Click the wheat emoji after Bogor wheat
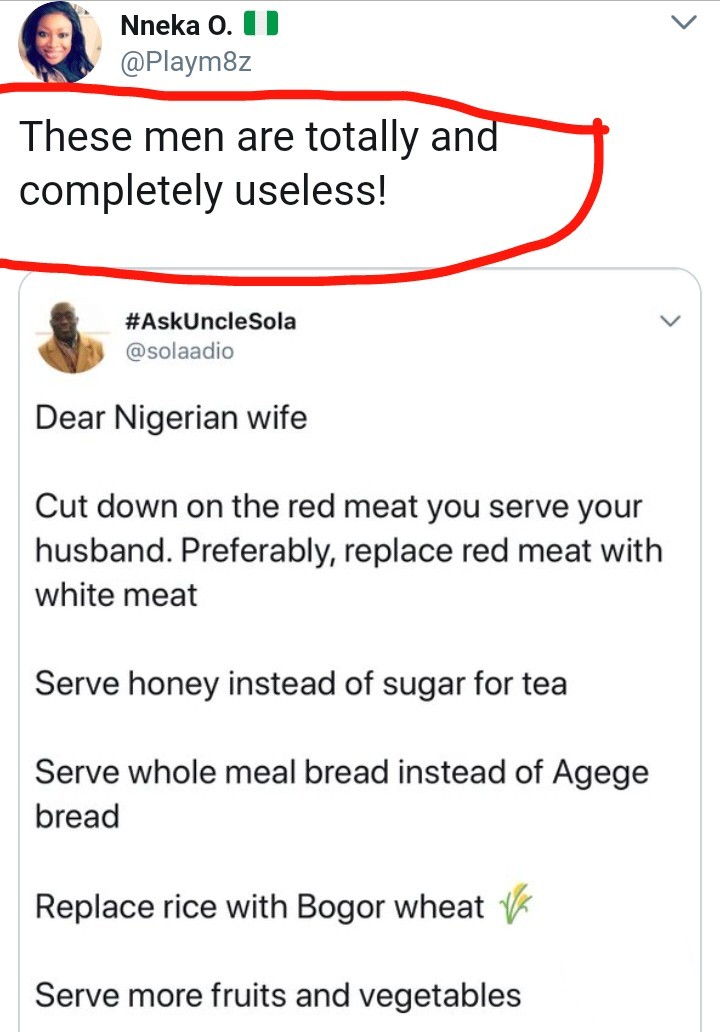 coord(516,907)
